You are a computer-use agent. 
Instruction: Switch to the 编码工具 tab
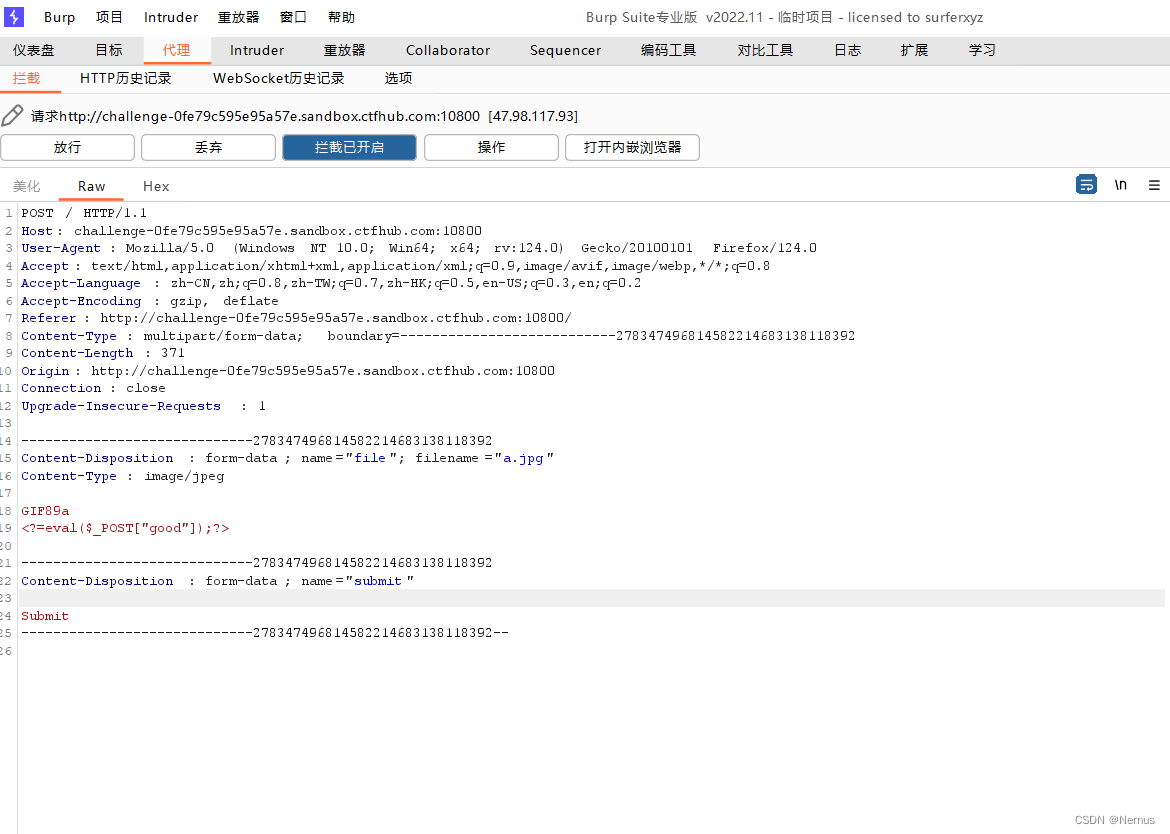(668, 50)
